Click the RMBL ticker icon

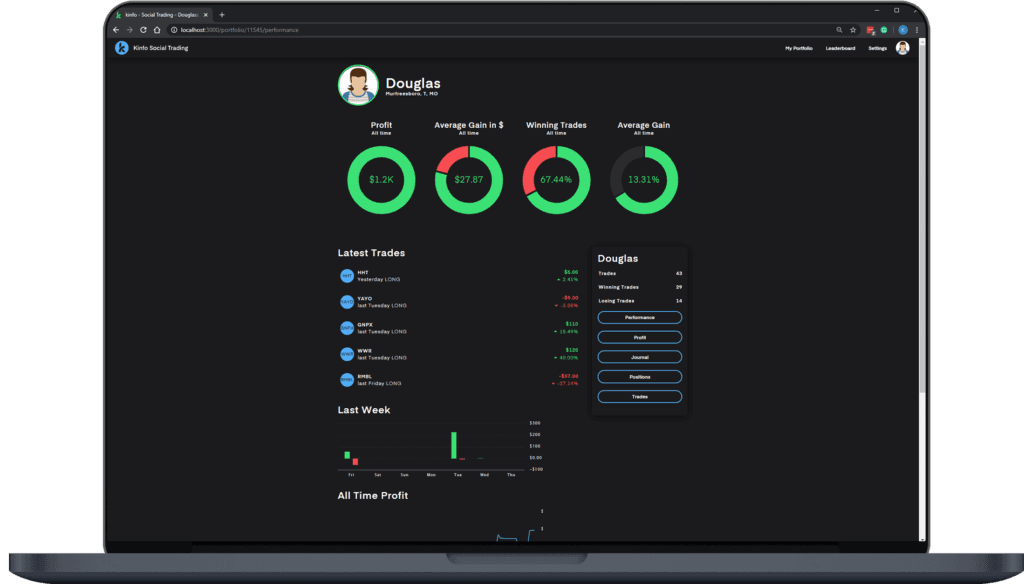[x=347, y=380]
